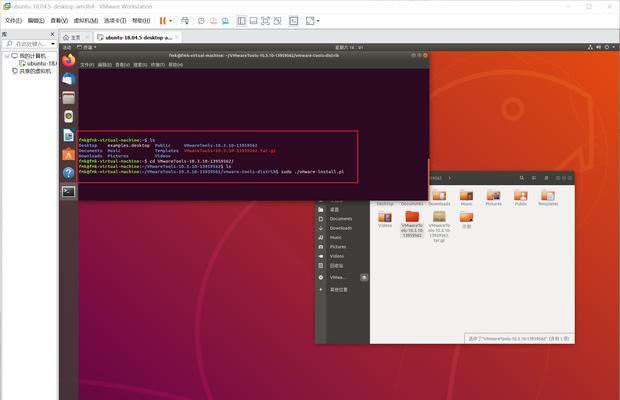The height and width of the screenshot is (400, 620).
Task: Select 我的计算机 in library tree
Action: click(x=32, y=56)
